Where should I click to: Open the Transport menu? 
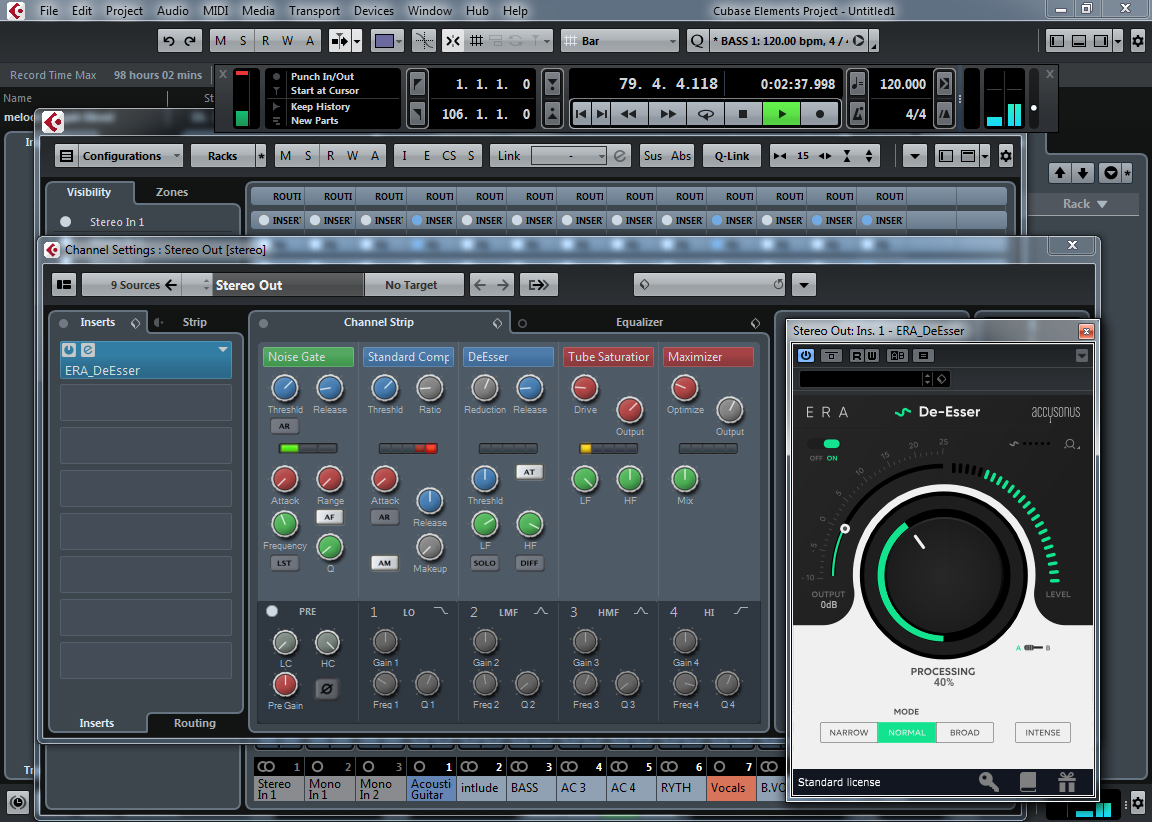tap(314, 11)
